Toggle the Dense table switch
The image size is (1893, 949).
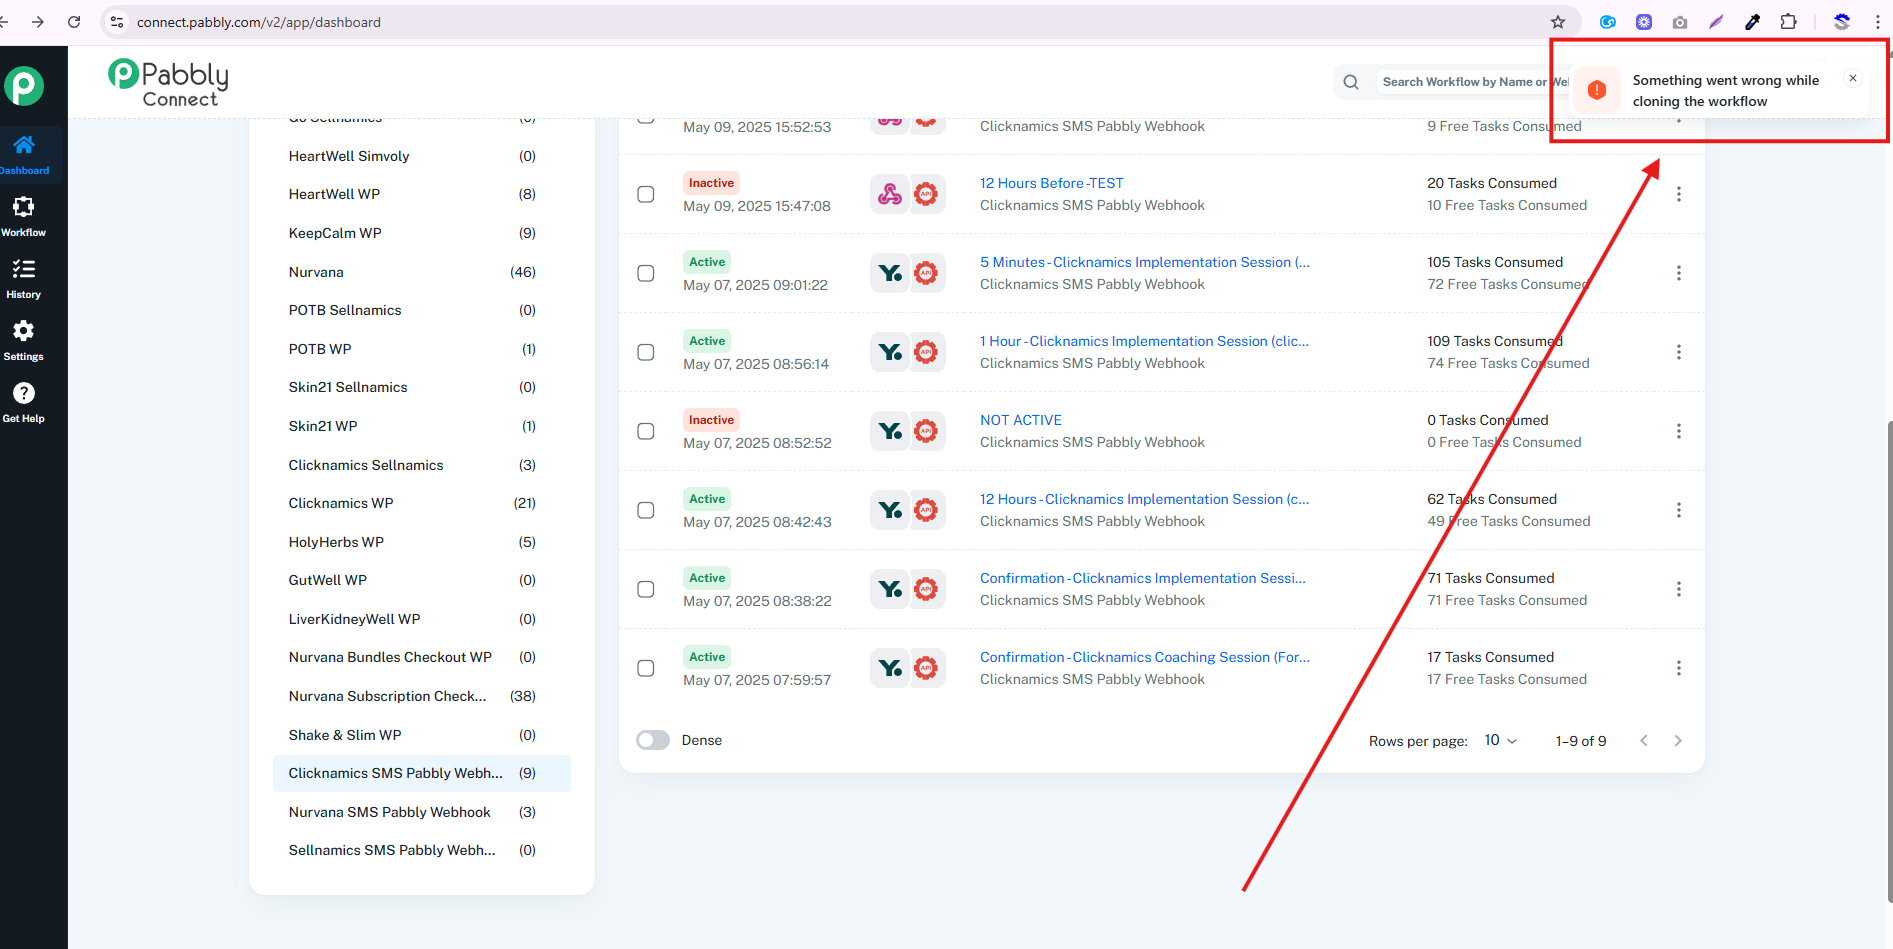coord(653,740)
